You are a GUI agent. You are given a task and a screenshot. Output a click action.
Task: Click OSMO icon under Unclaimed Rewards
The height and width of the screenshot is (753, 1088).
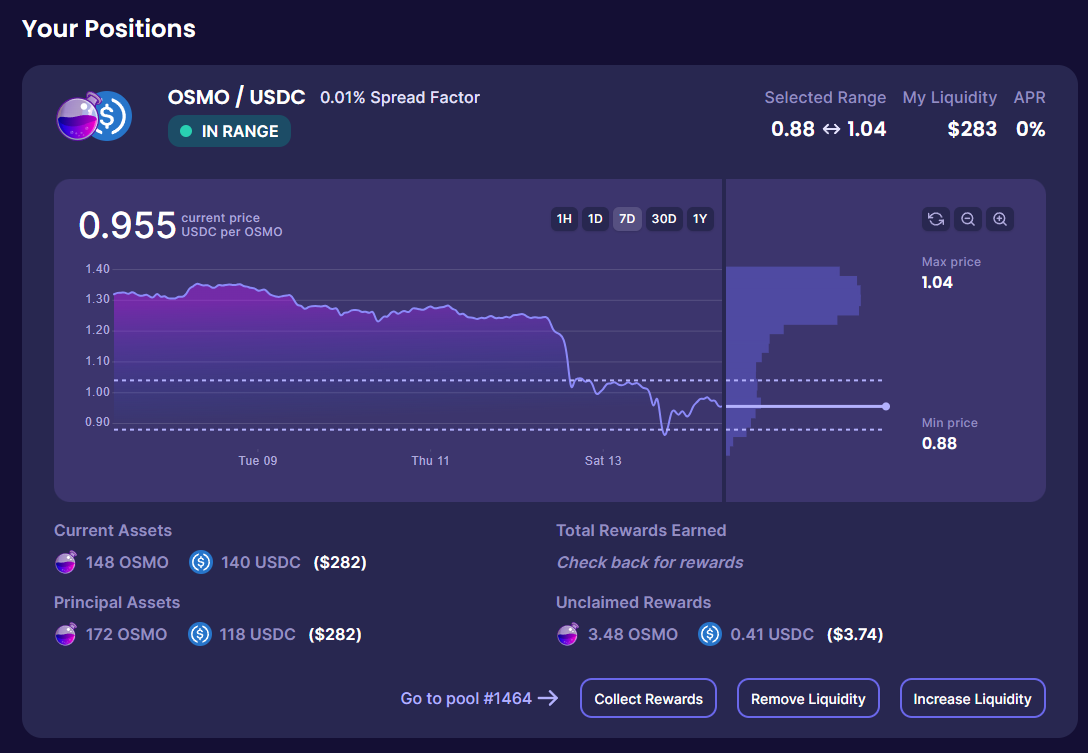568,634
